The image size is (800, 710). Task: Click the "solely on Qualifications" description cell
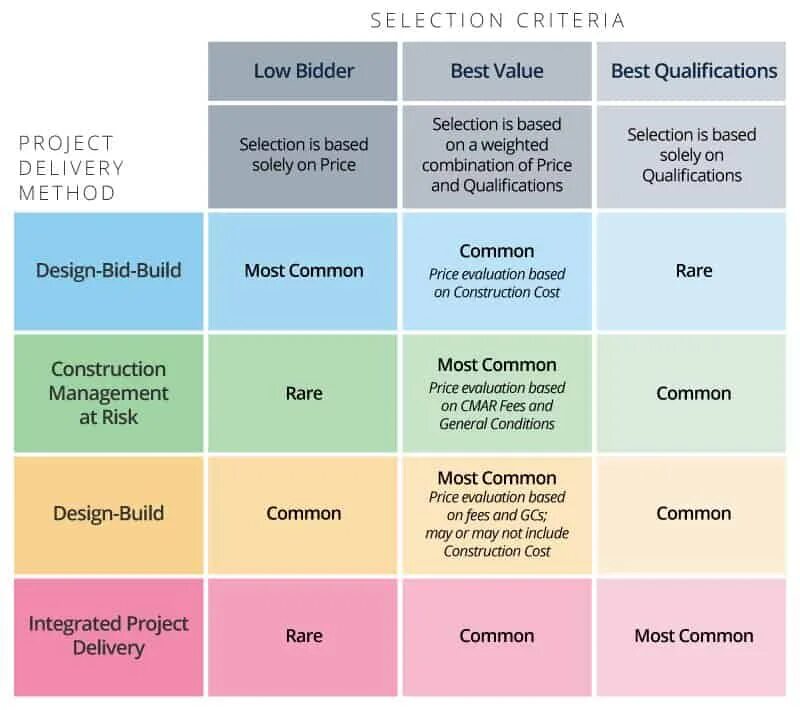pos(693,155)
